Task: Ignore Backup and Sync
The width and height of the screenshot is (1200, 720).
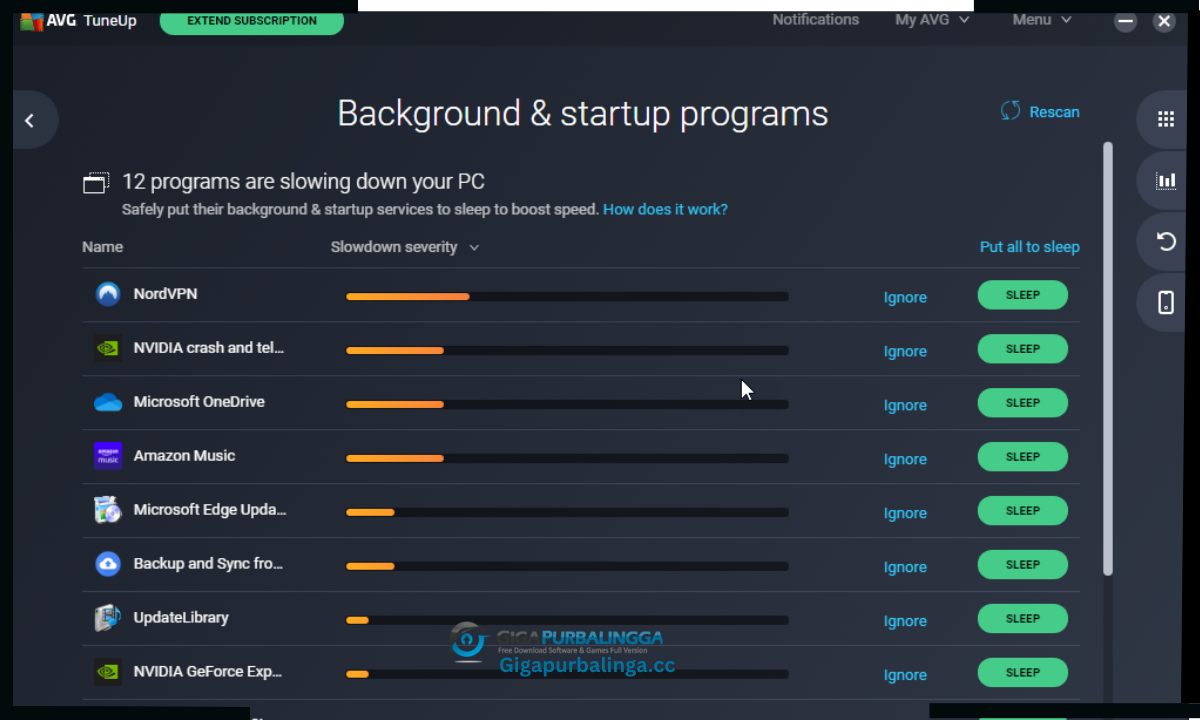Action: [x=905, y=567]
